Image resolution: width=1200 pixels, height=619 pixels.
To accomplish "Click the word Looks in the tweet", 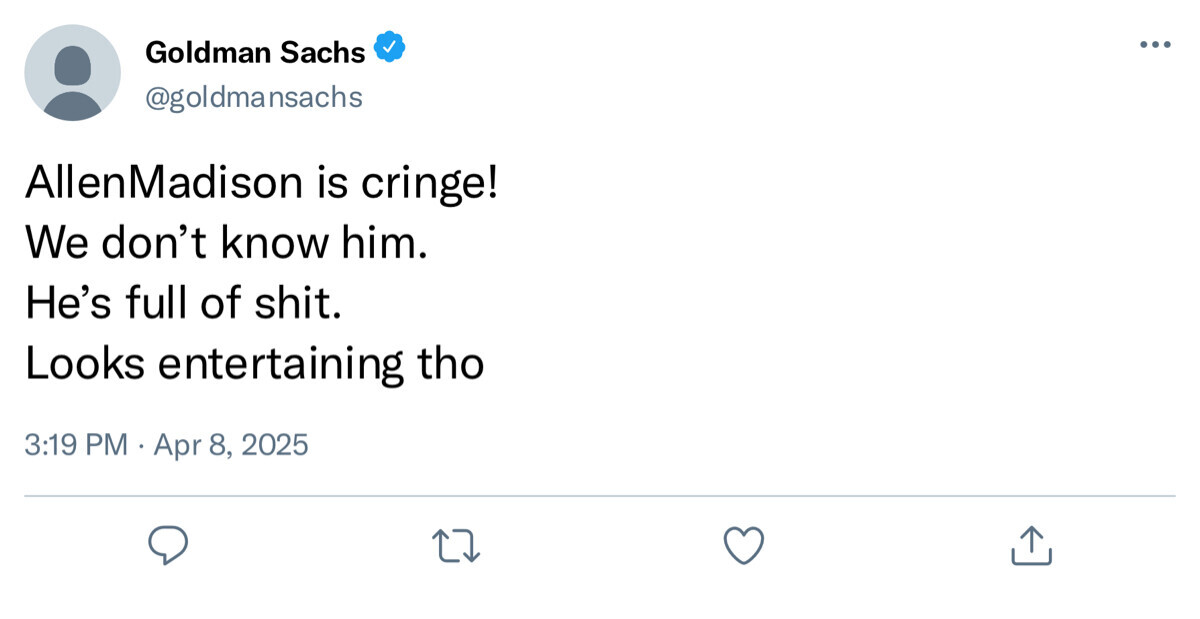I will pos(86,364).
